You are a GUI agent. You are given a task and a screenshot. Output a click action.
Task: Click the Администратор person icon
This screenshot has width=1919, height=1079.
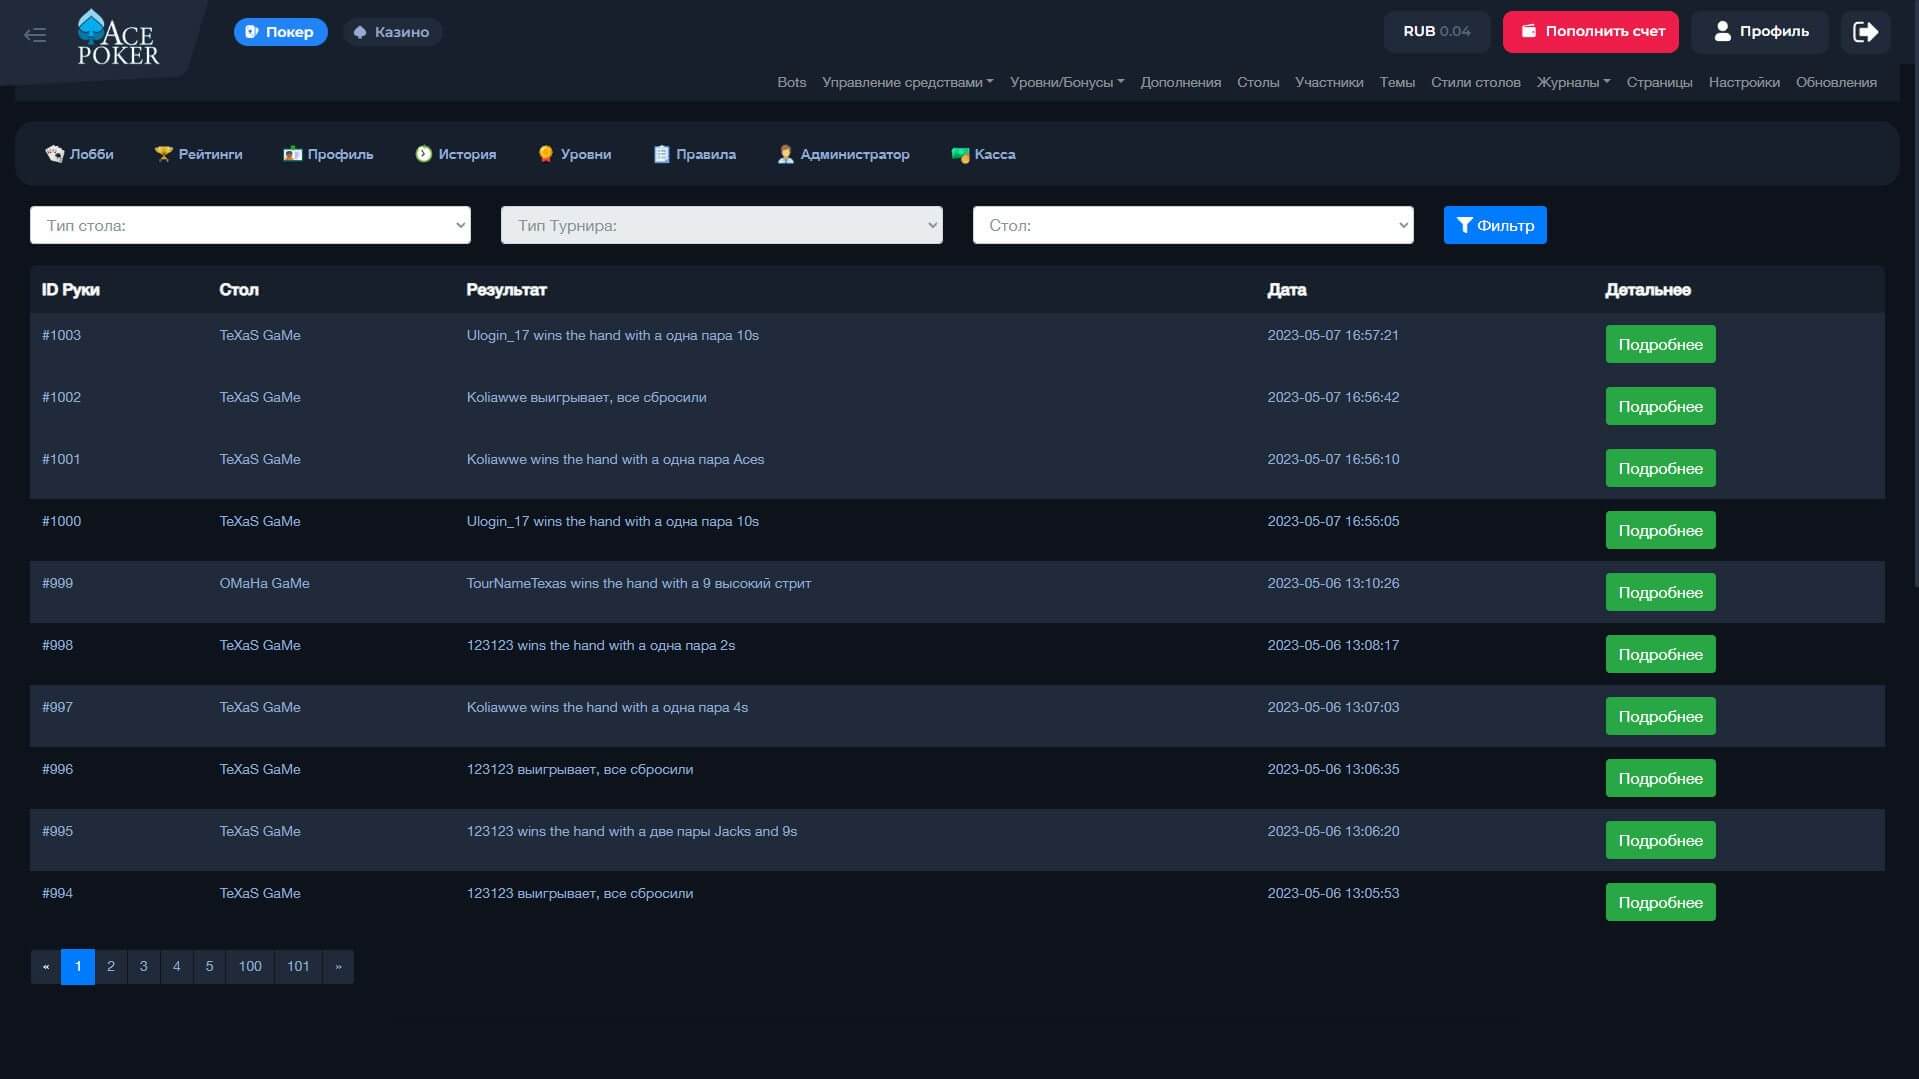point(785,154)
